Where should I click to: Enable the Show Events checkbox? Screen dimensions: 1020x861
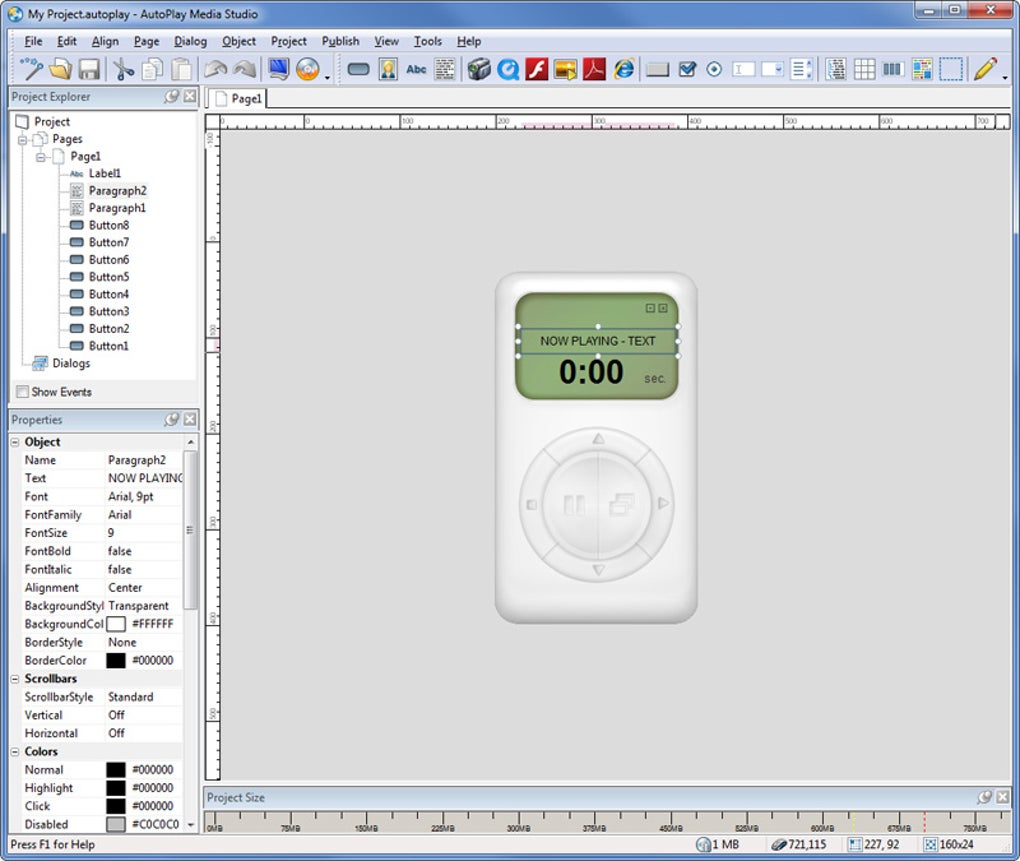click(22, 392)
